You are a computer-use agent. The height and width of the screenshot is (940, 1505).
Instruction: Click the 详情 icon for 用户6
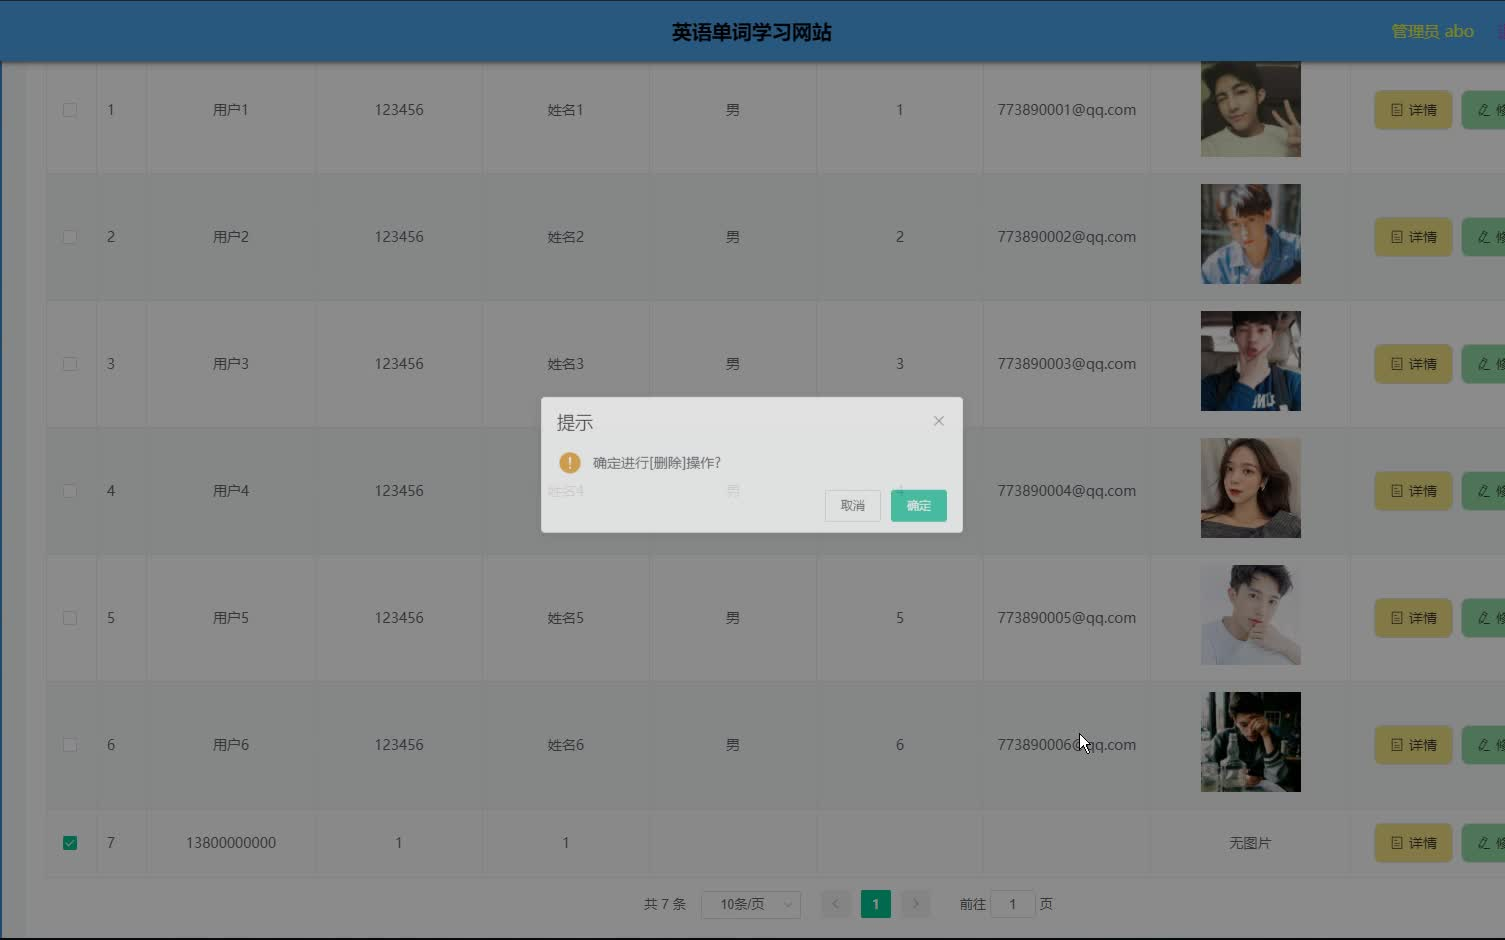tap(1412, 744)
